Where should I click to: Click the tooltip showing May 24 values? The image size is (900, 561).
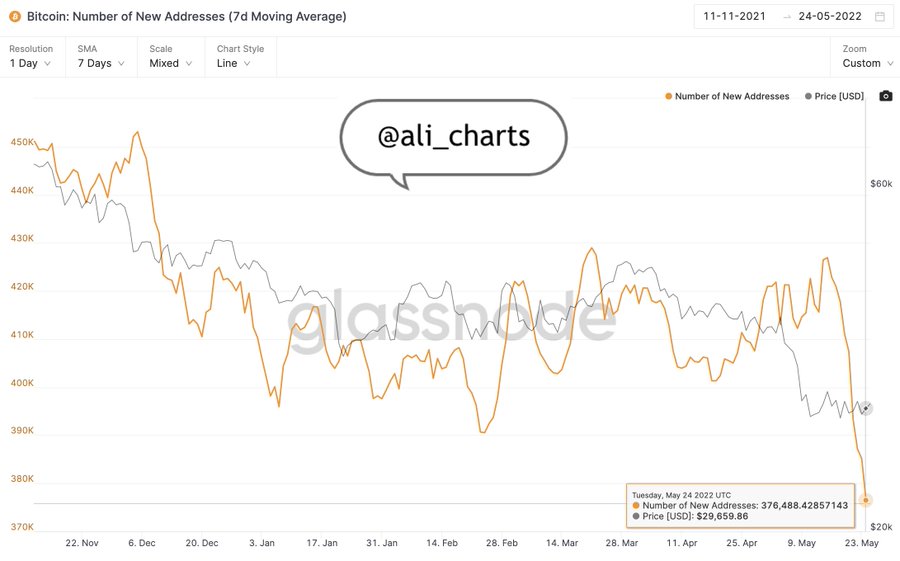(x=740, y=505)
